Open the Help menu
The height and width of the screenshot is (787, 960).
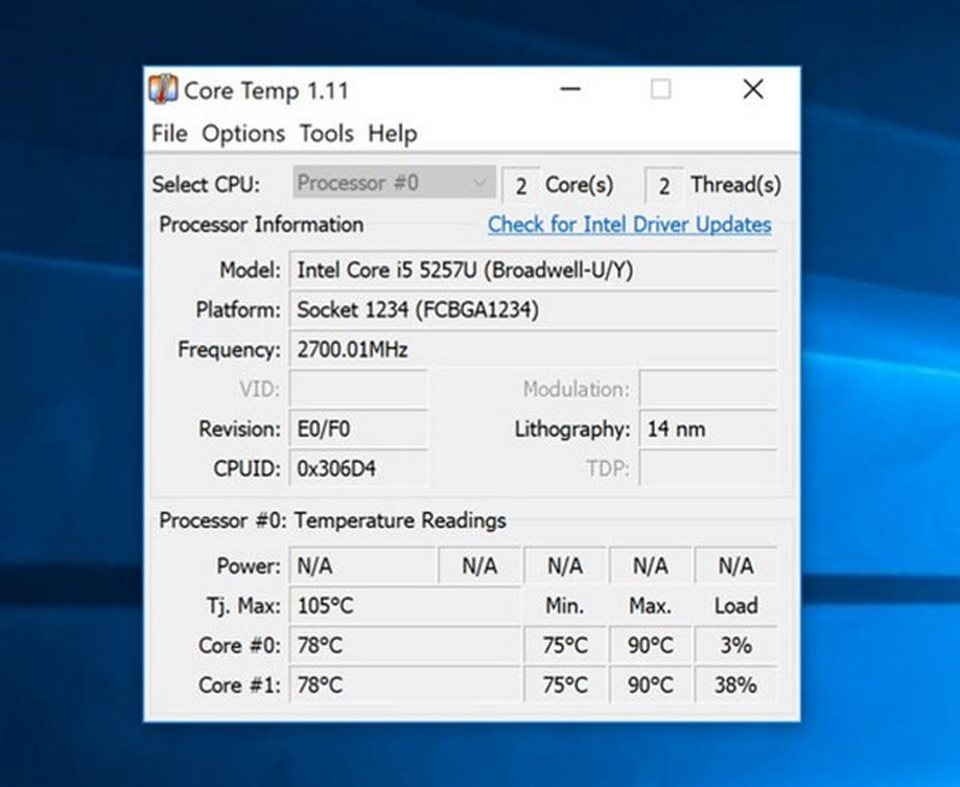(392, 133)
